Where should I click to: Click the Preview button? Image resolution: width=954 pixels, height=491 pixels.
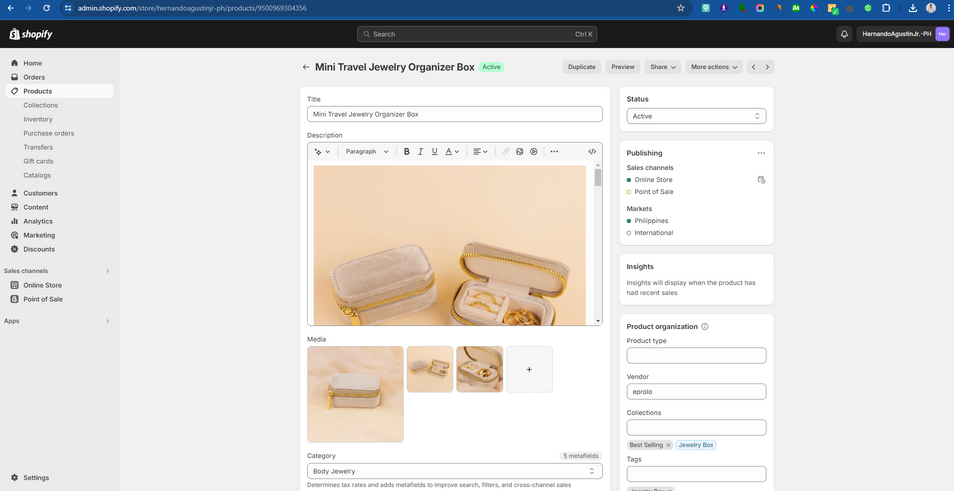click(x=622, y=67)
